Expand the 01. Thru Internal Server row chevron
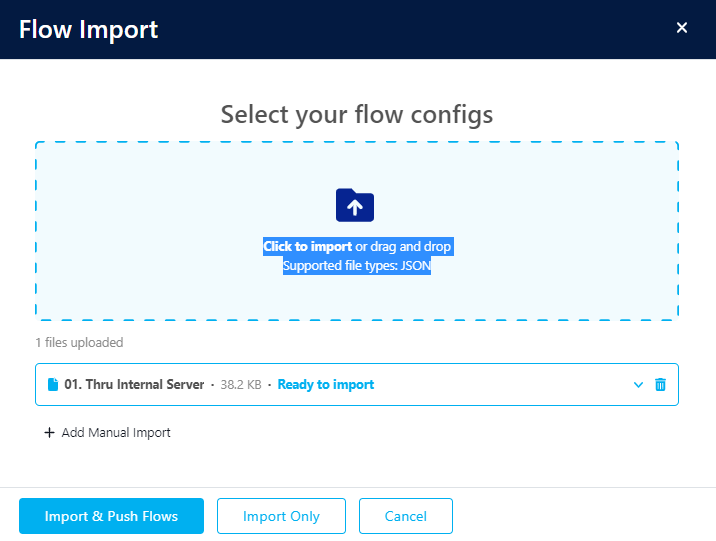 [639, 385]
